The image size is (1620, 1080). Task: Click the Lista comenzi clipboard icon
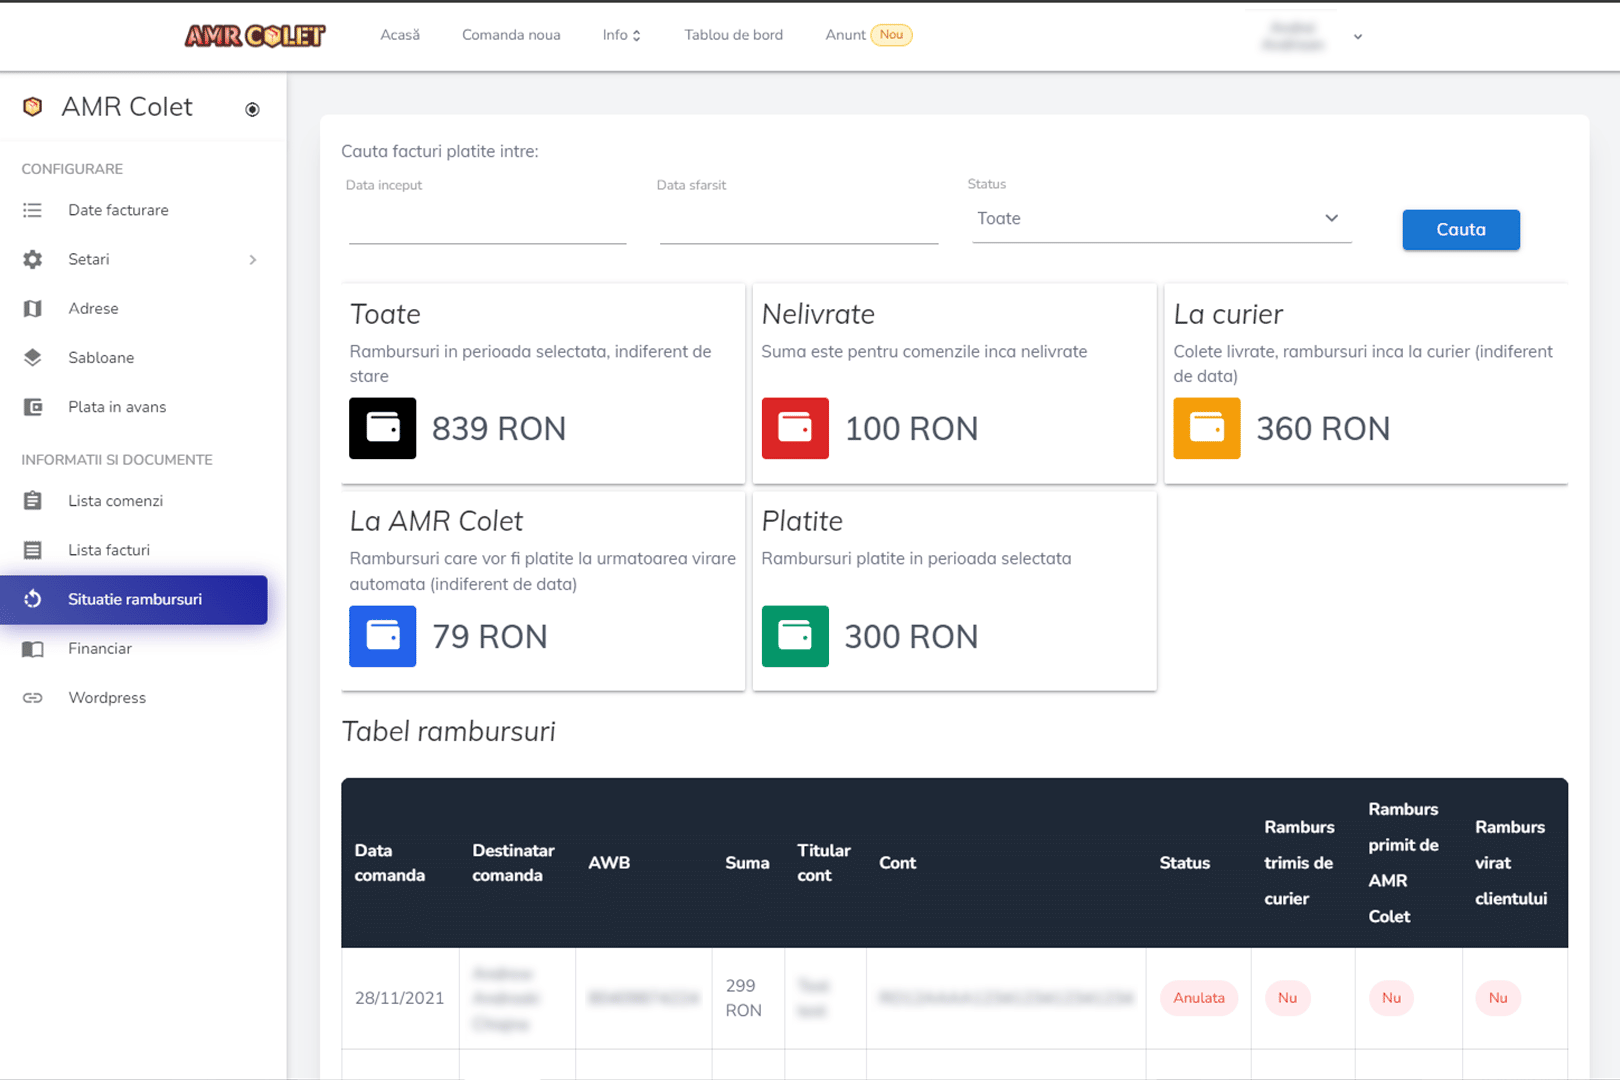pos(33,501)
